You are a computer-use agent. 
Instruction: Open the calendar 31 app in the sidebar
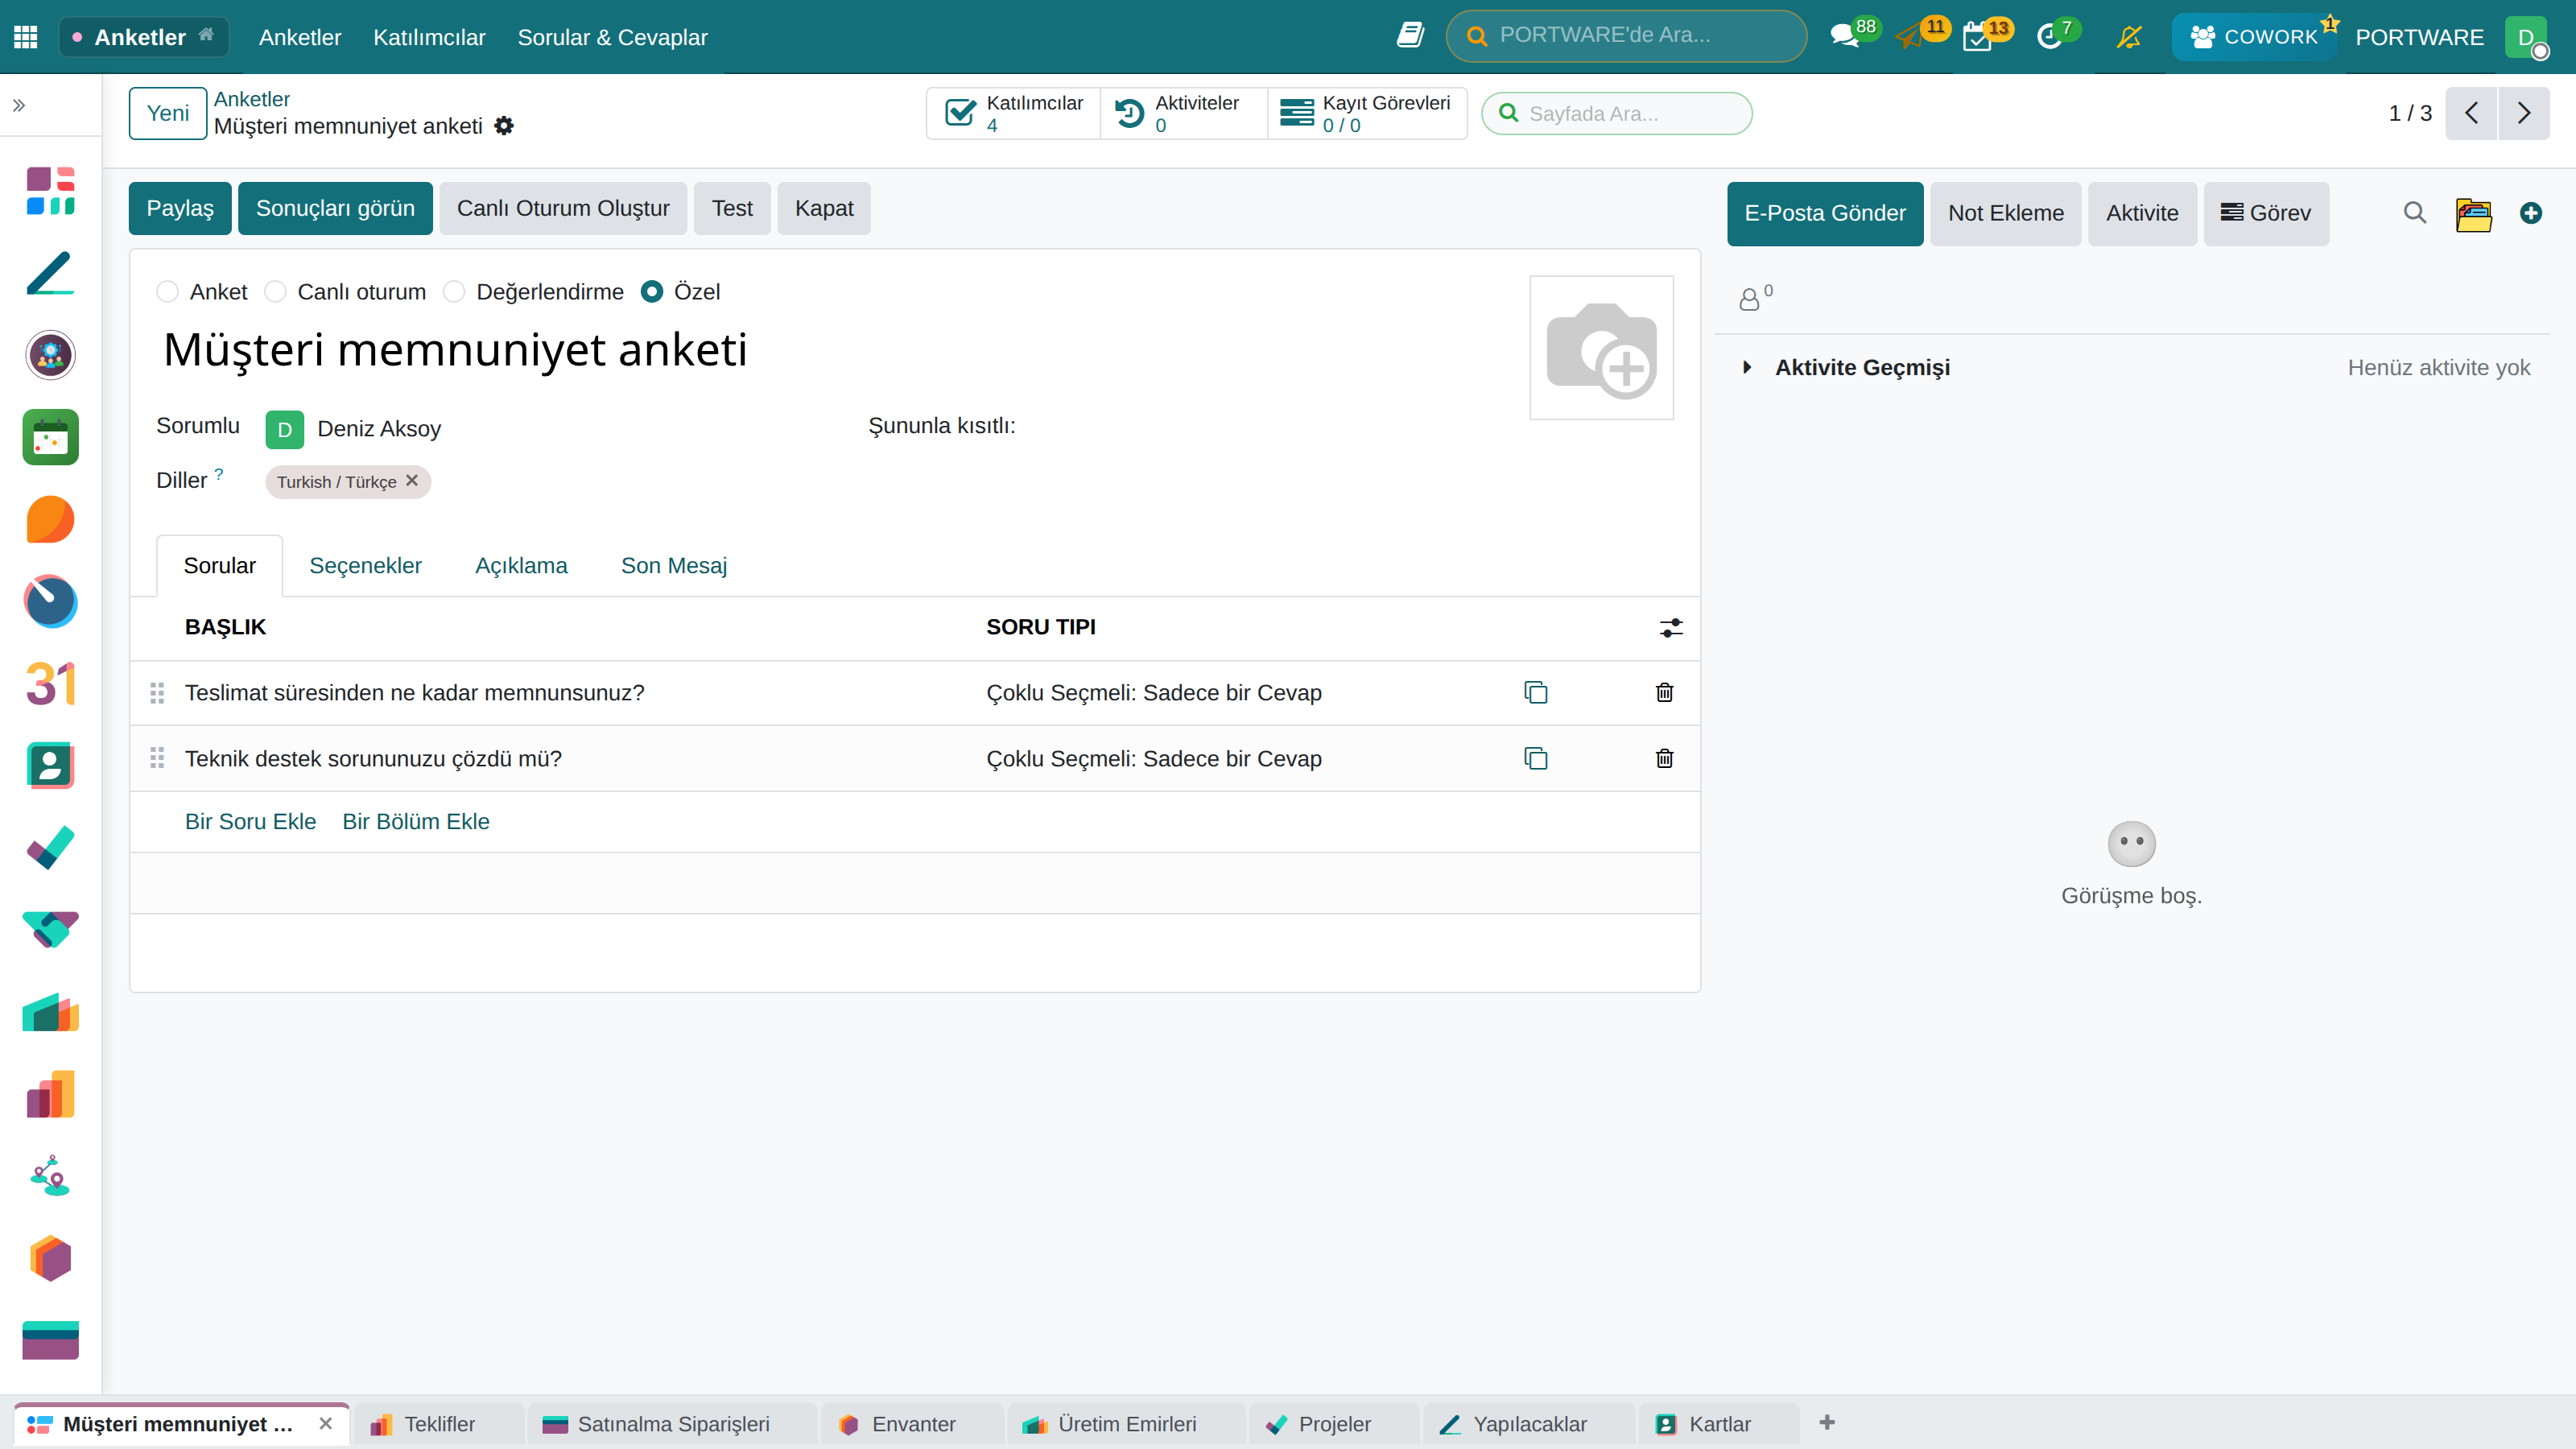[50, 684]
